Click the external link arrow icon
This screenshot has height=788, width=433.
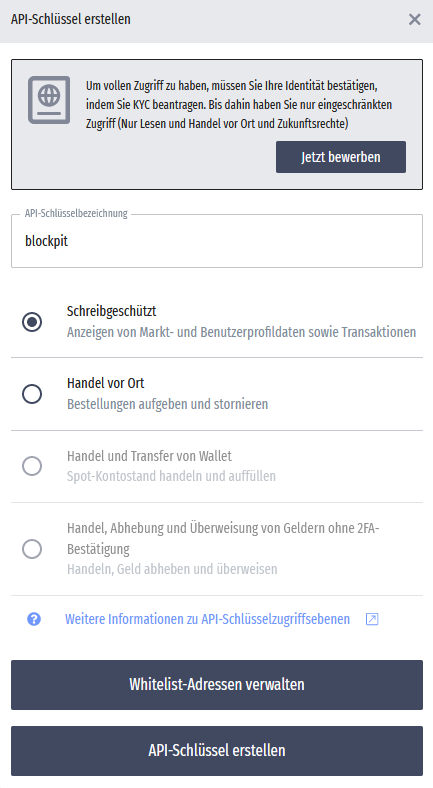(372, 619)
